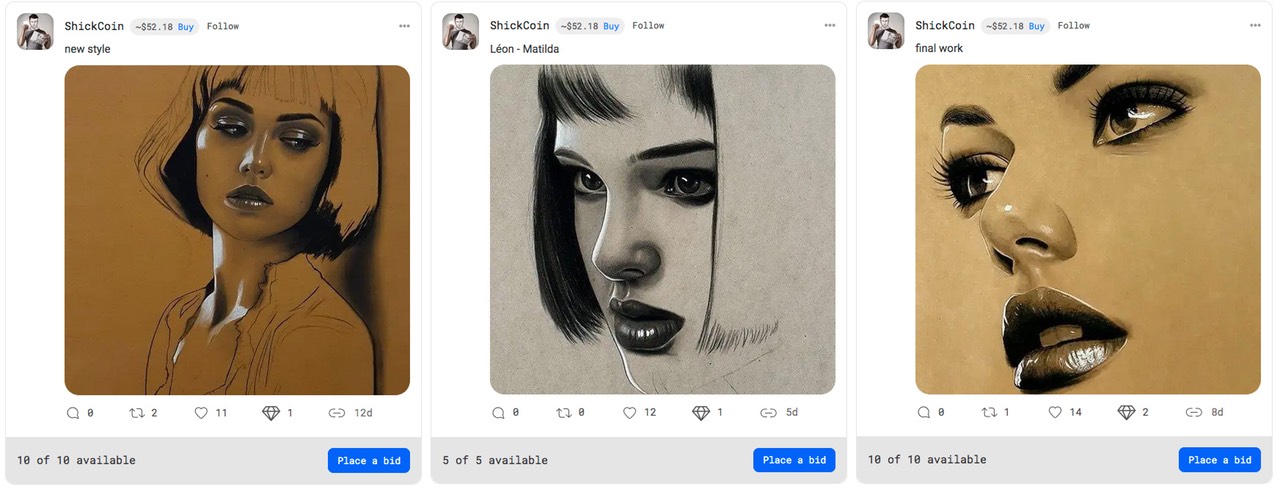Viewport: 1280px width, 492px height.
Task: Comment on the 'Léon - Matilda' post
Action: tap(499, 412)
